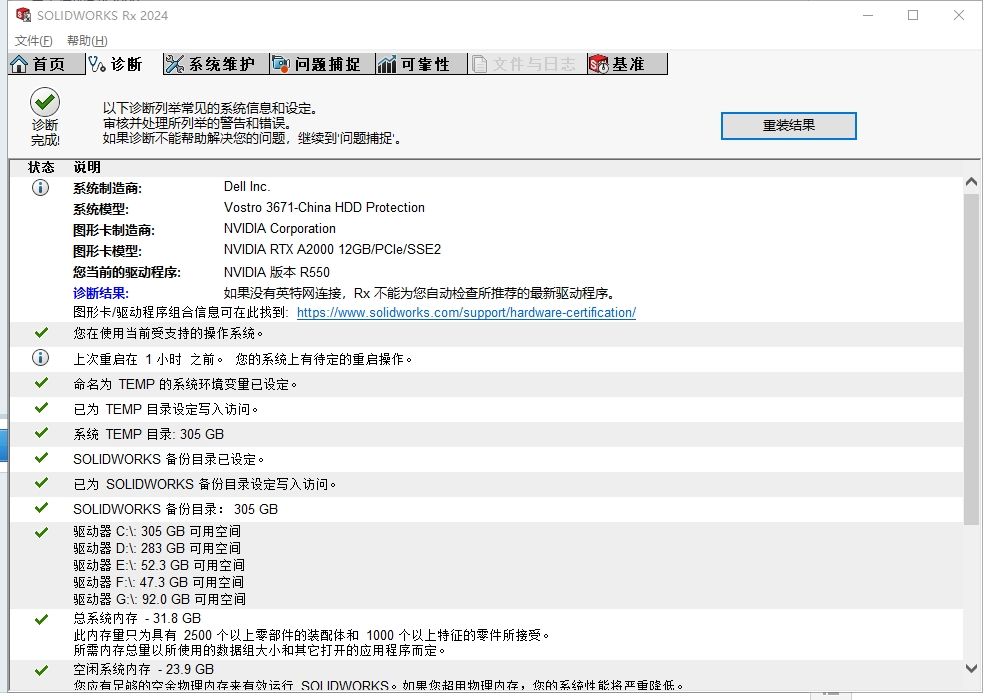Open the 帮助(H) menu
Screen dimensions: 990x700
click(87, 40)
